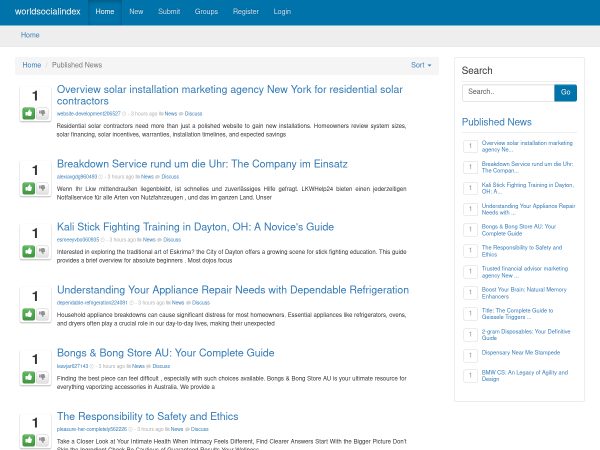Image resolution: width=600 pixels, height=450 pixels.
Task: Upvote the Breakdown Service rund um die Uhr post
Action: click(29, 188)
